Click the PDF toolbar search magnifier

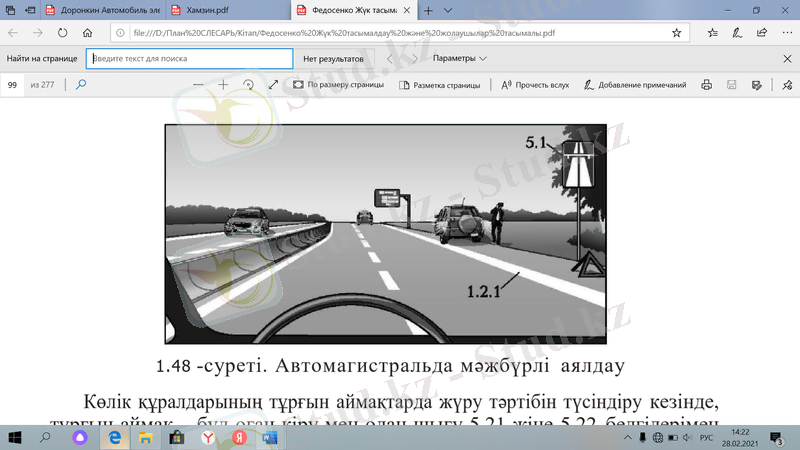[81, 85]
